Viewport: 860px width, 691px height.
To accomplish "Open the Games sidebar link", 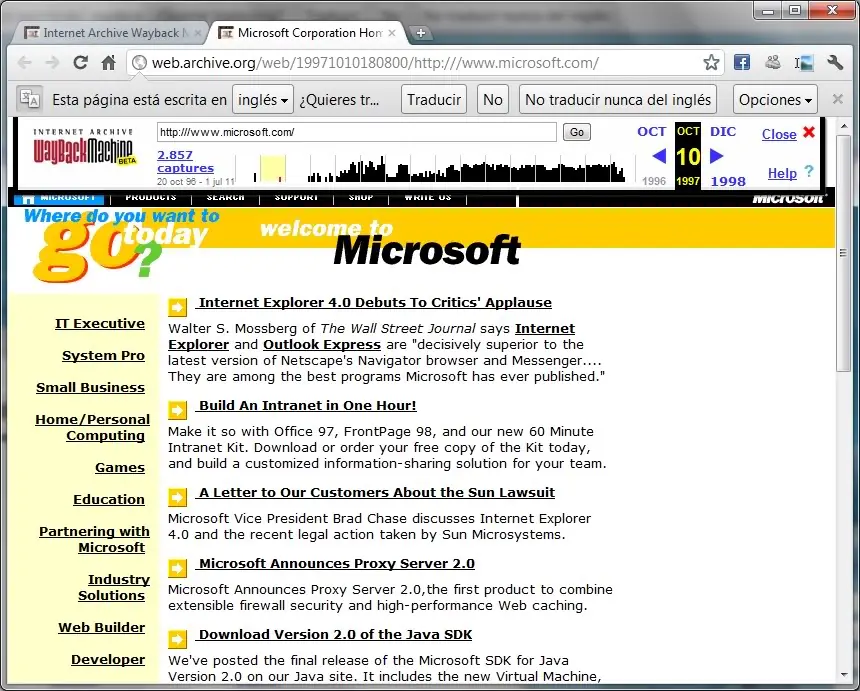I will click(120, 467).
